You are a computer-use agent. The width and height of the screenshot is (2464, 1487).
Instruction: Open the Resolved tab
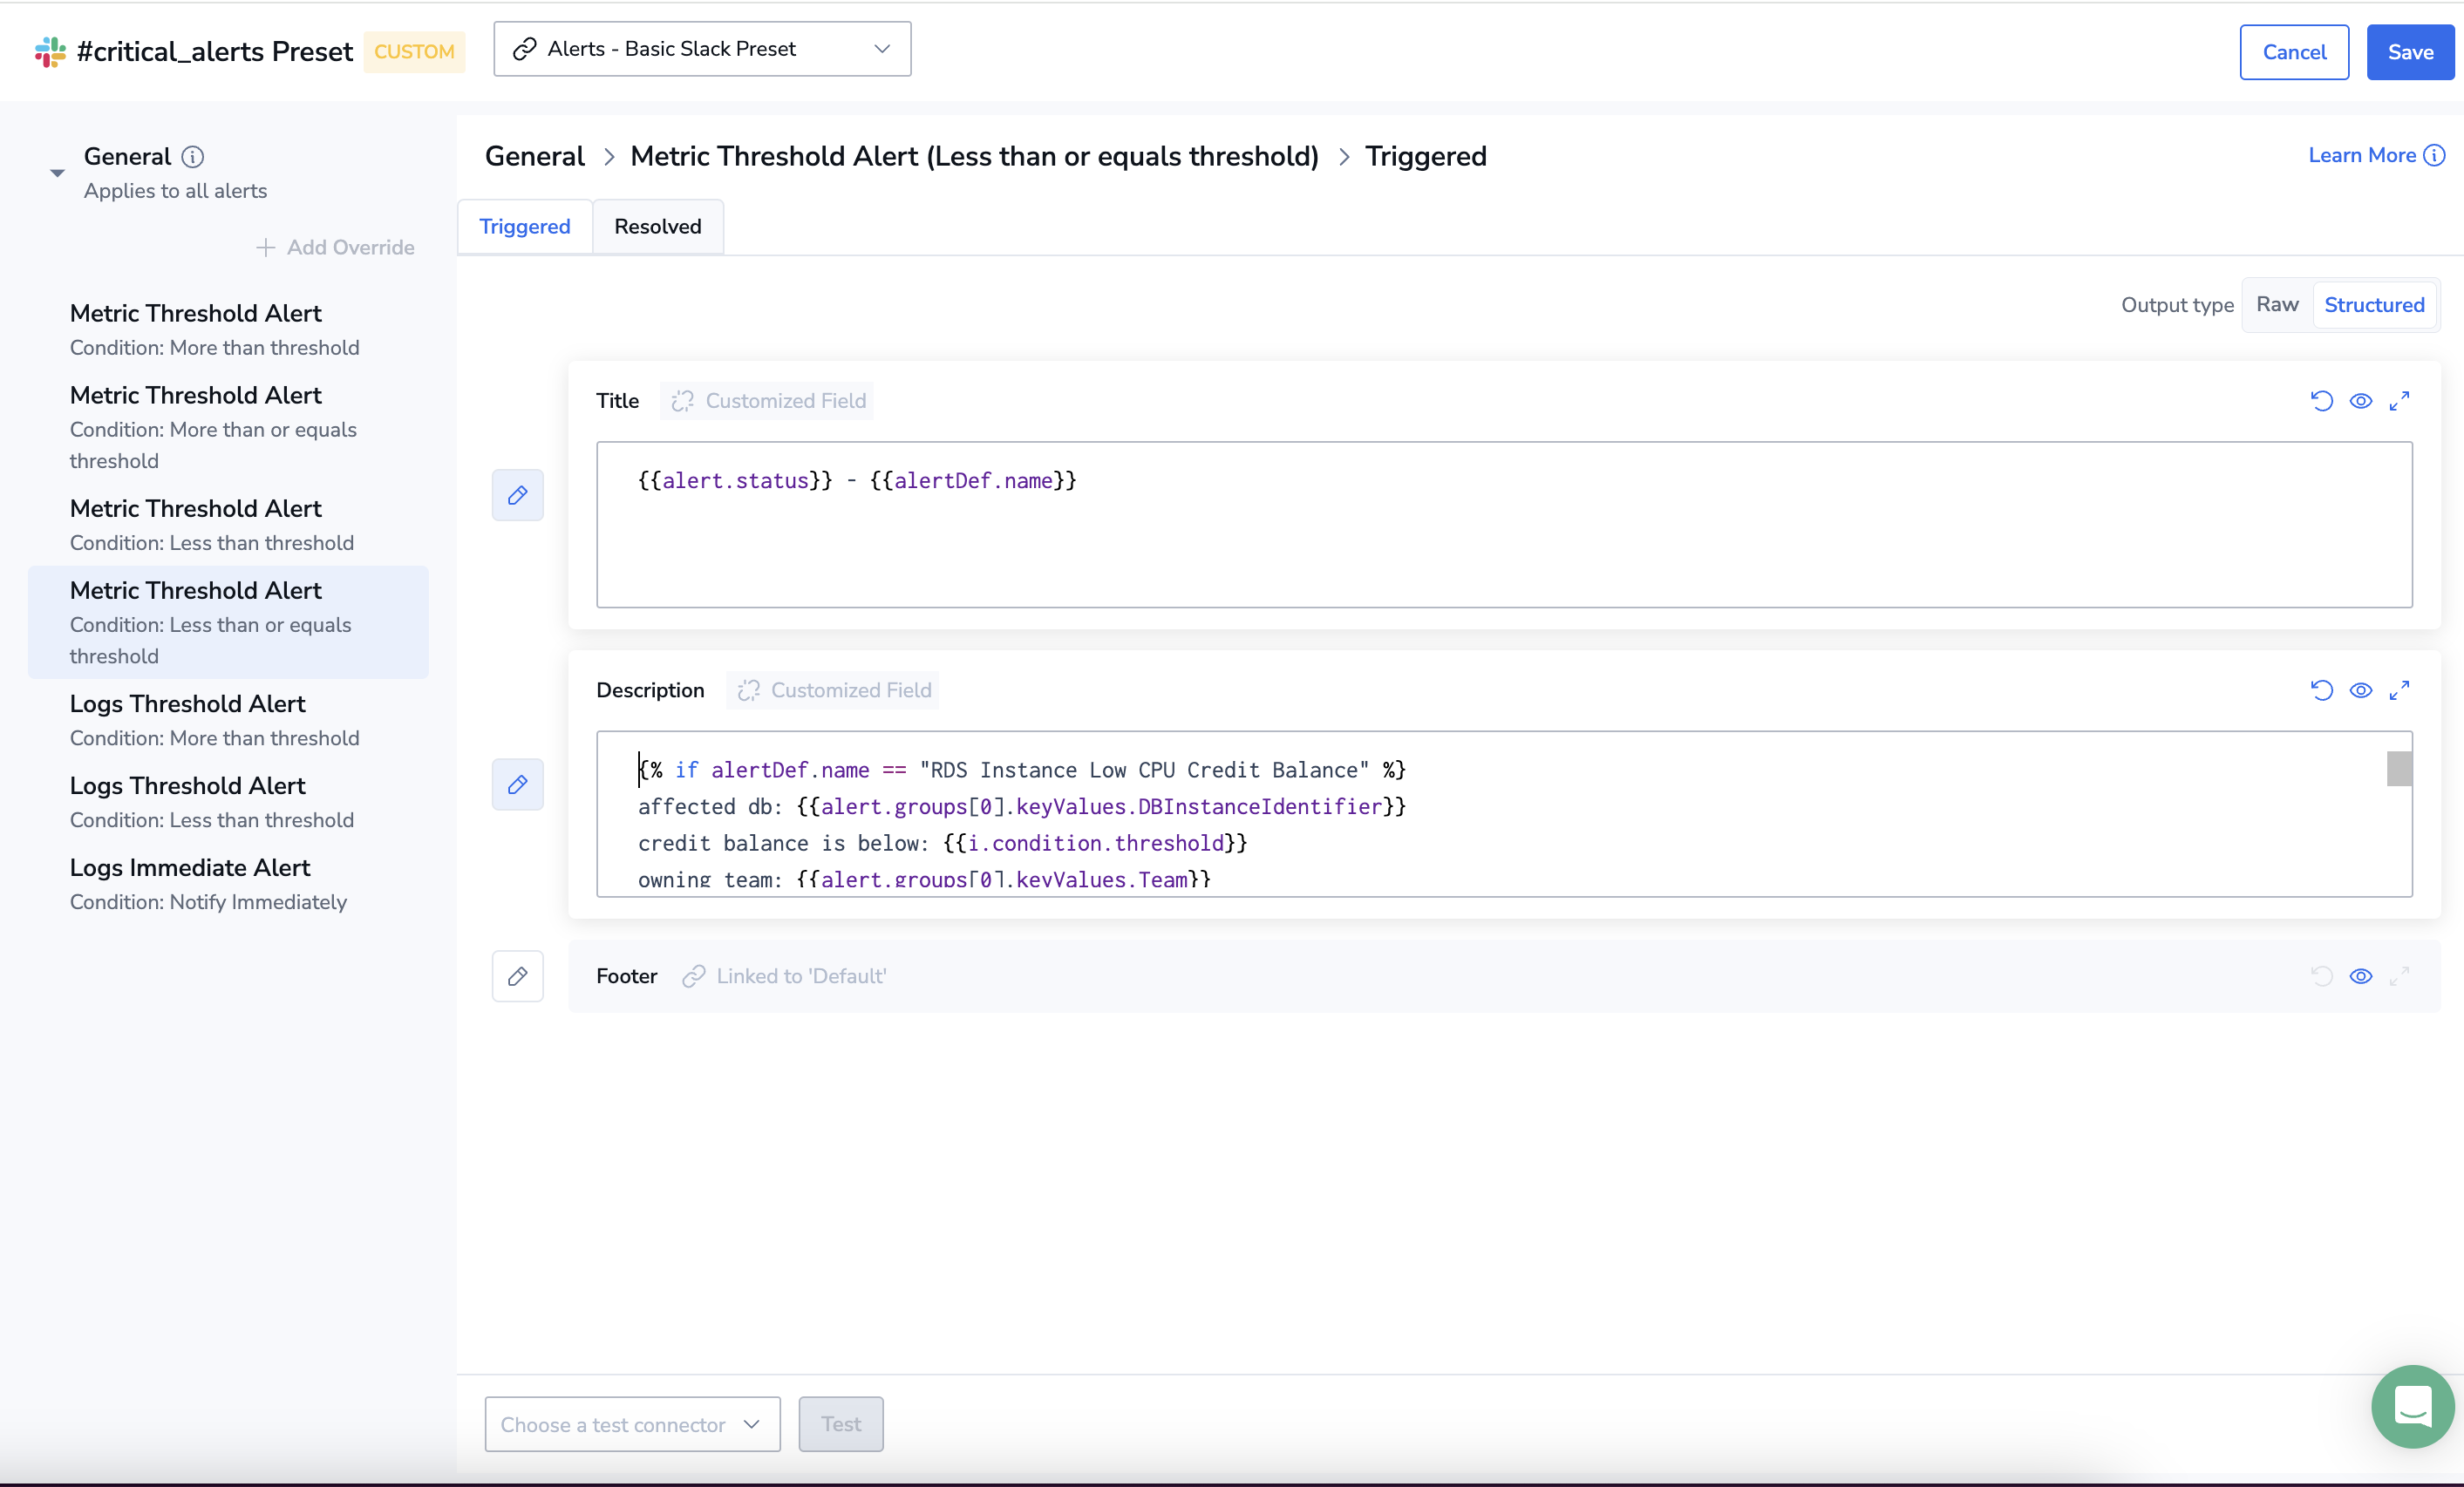[658, 227]
